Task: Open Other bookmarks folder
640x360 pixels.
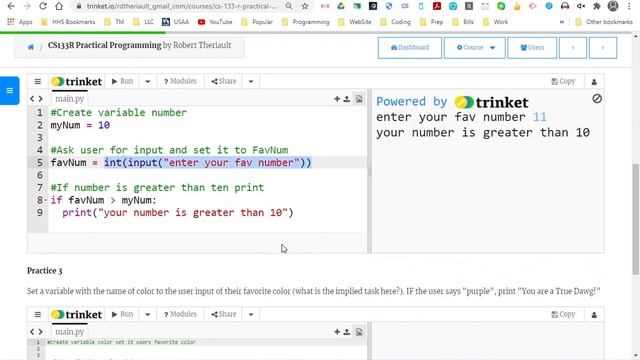Action: pyautogui.click(x=604, y=22)
